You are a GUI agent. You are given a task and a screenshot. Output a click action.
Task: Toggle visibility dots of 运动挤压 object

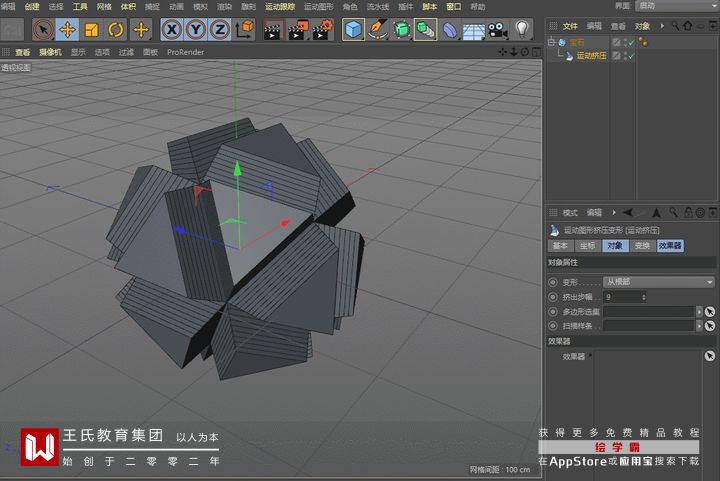click(x=625, y=56)
